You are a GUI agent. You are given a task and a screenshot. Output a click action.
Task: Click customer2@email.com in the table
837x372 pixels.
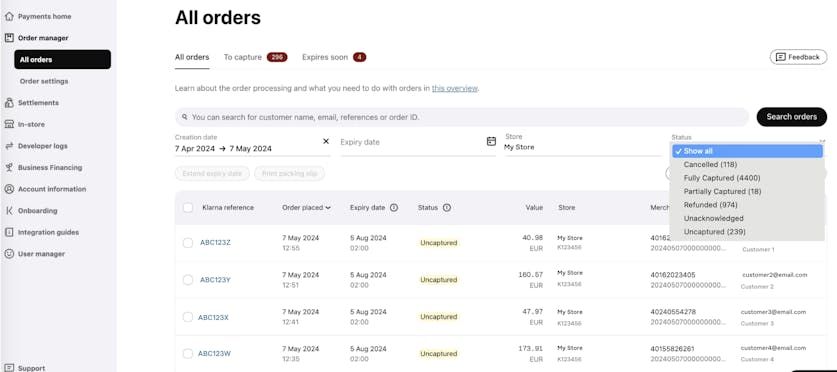tap(775, 275)
